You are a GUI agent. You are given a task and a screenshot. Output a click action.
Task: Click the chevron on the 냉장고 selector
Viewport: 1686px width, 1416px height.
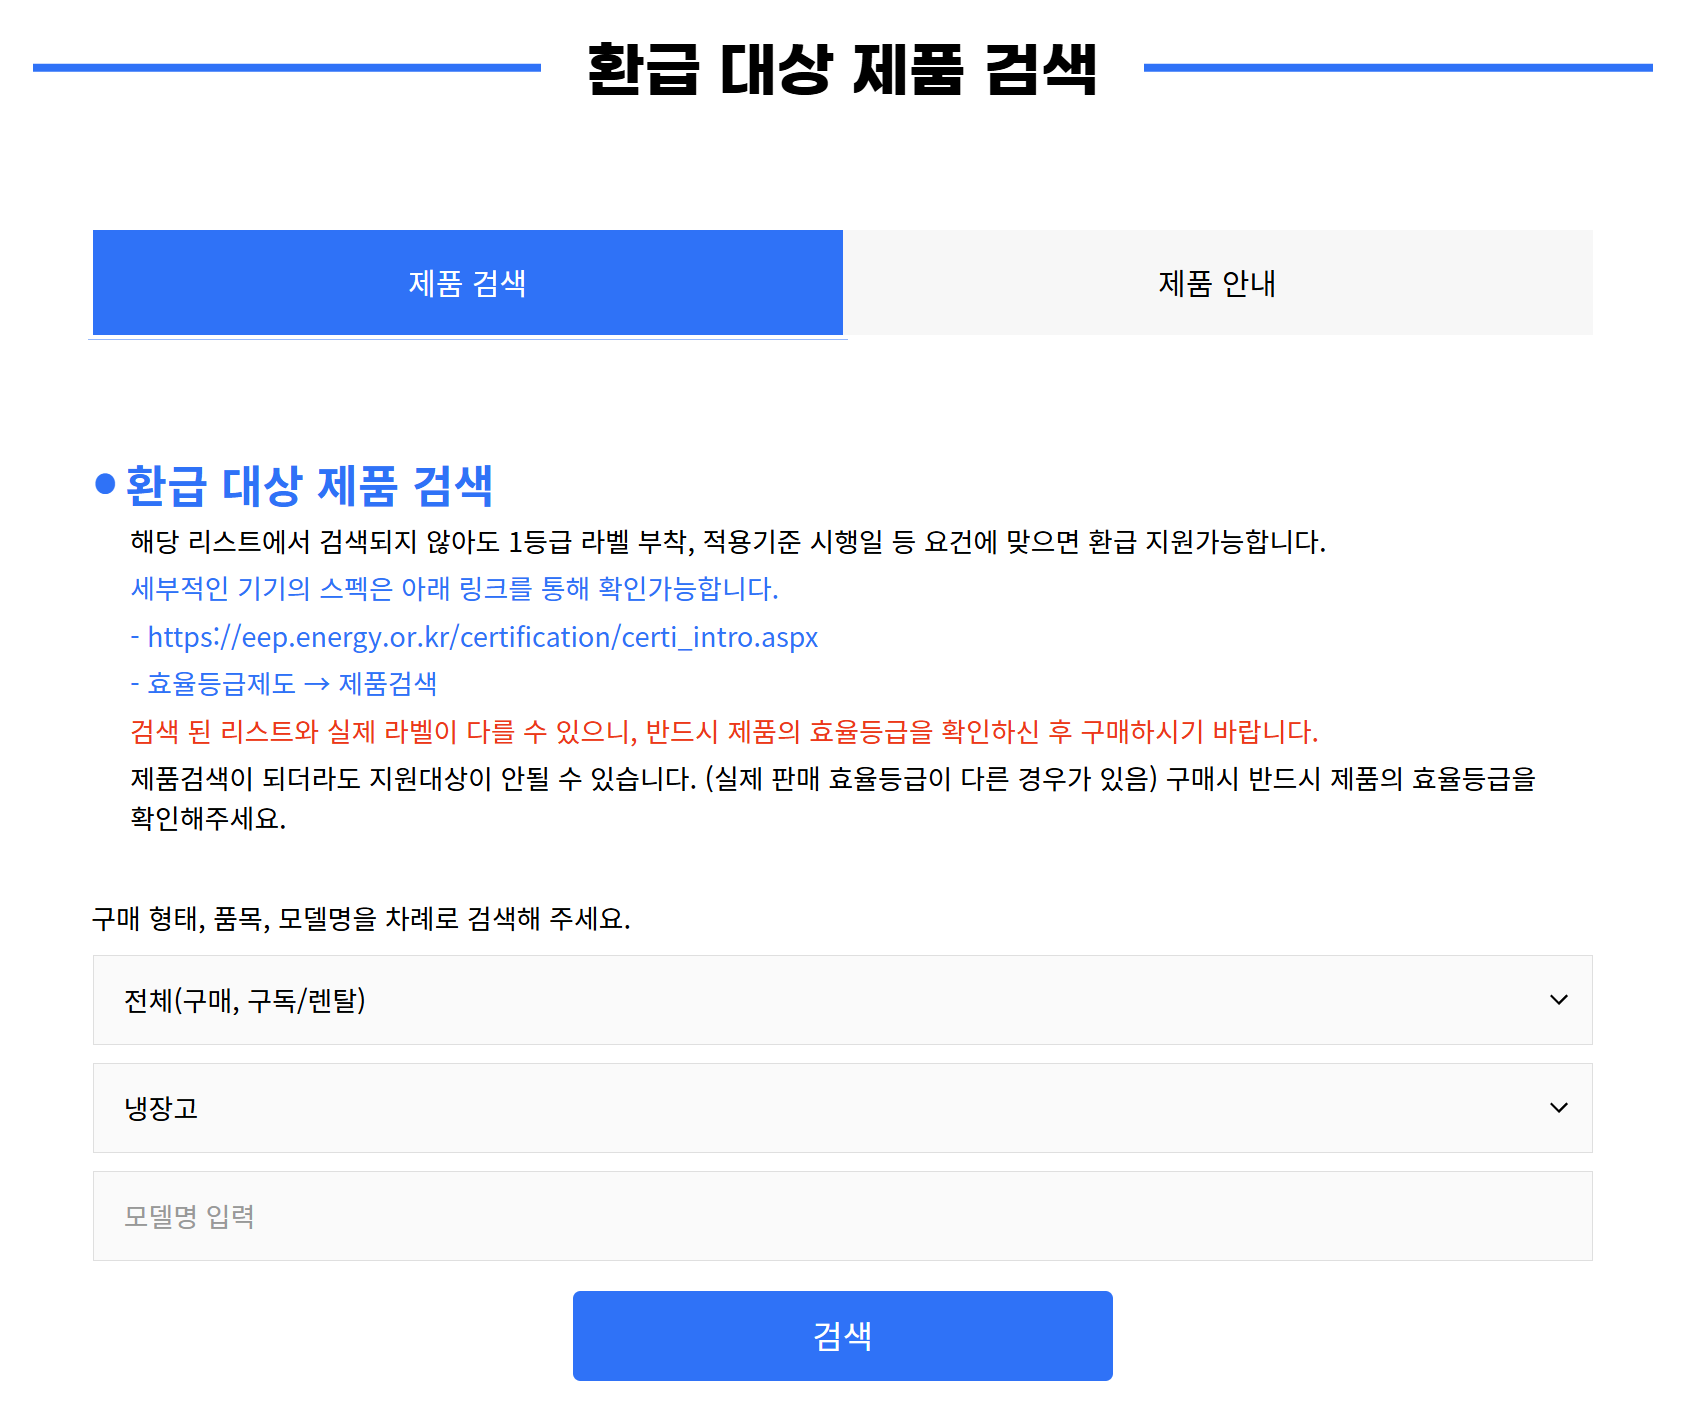(1559, 1107)
